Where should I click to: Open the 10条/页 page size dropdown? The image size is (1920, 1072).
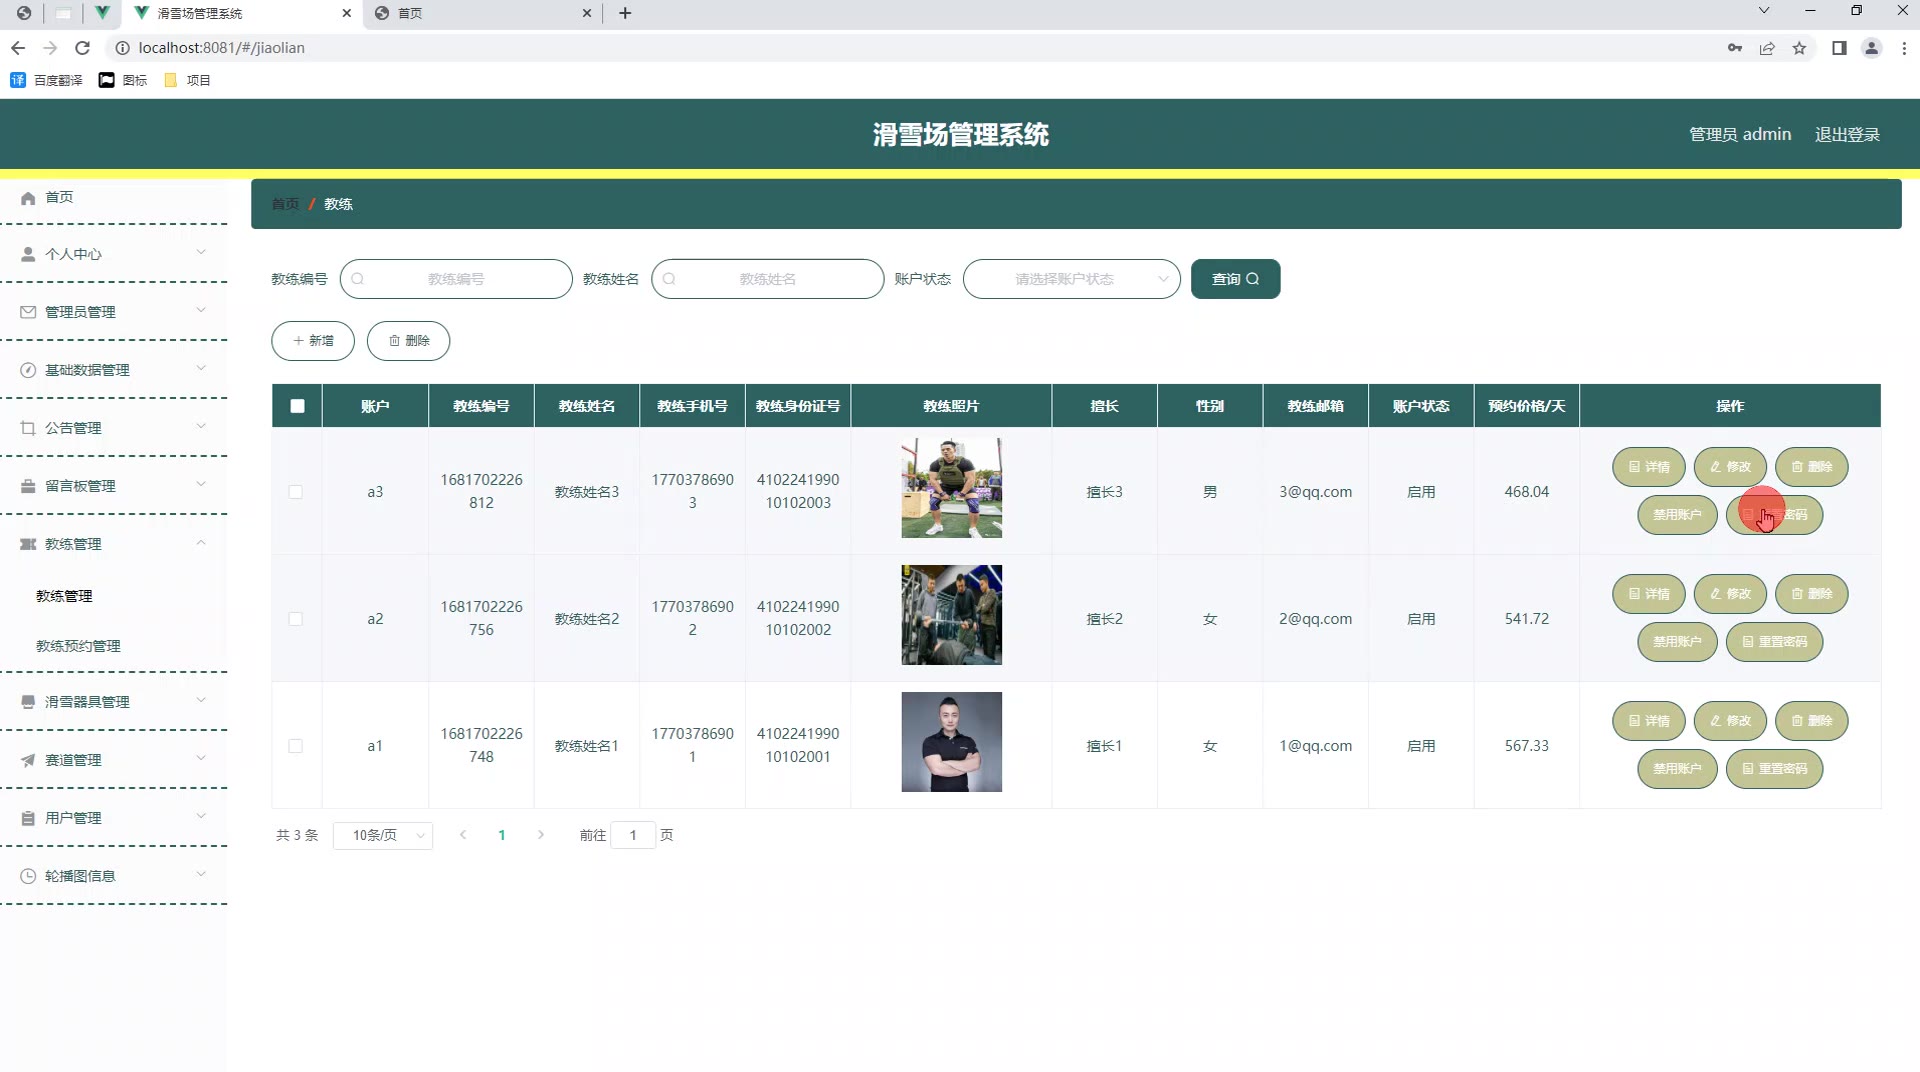[383, 835]
